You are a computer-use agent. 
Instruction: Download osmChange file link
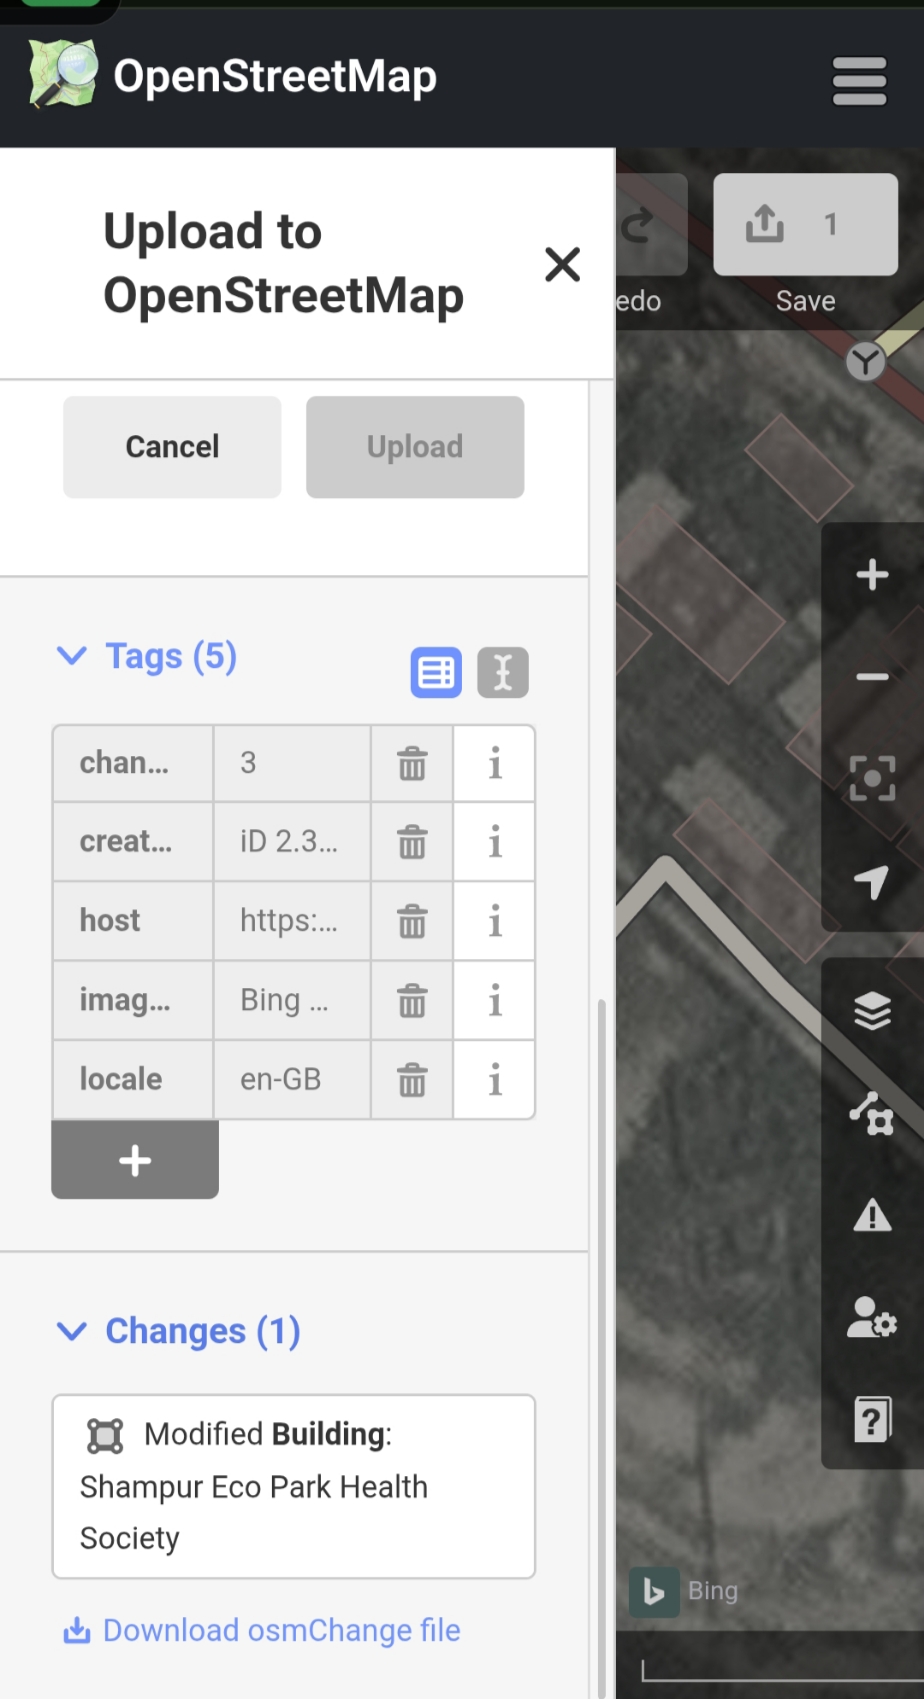tap(262, 1630)
